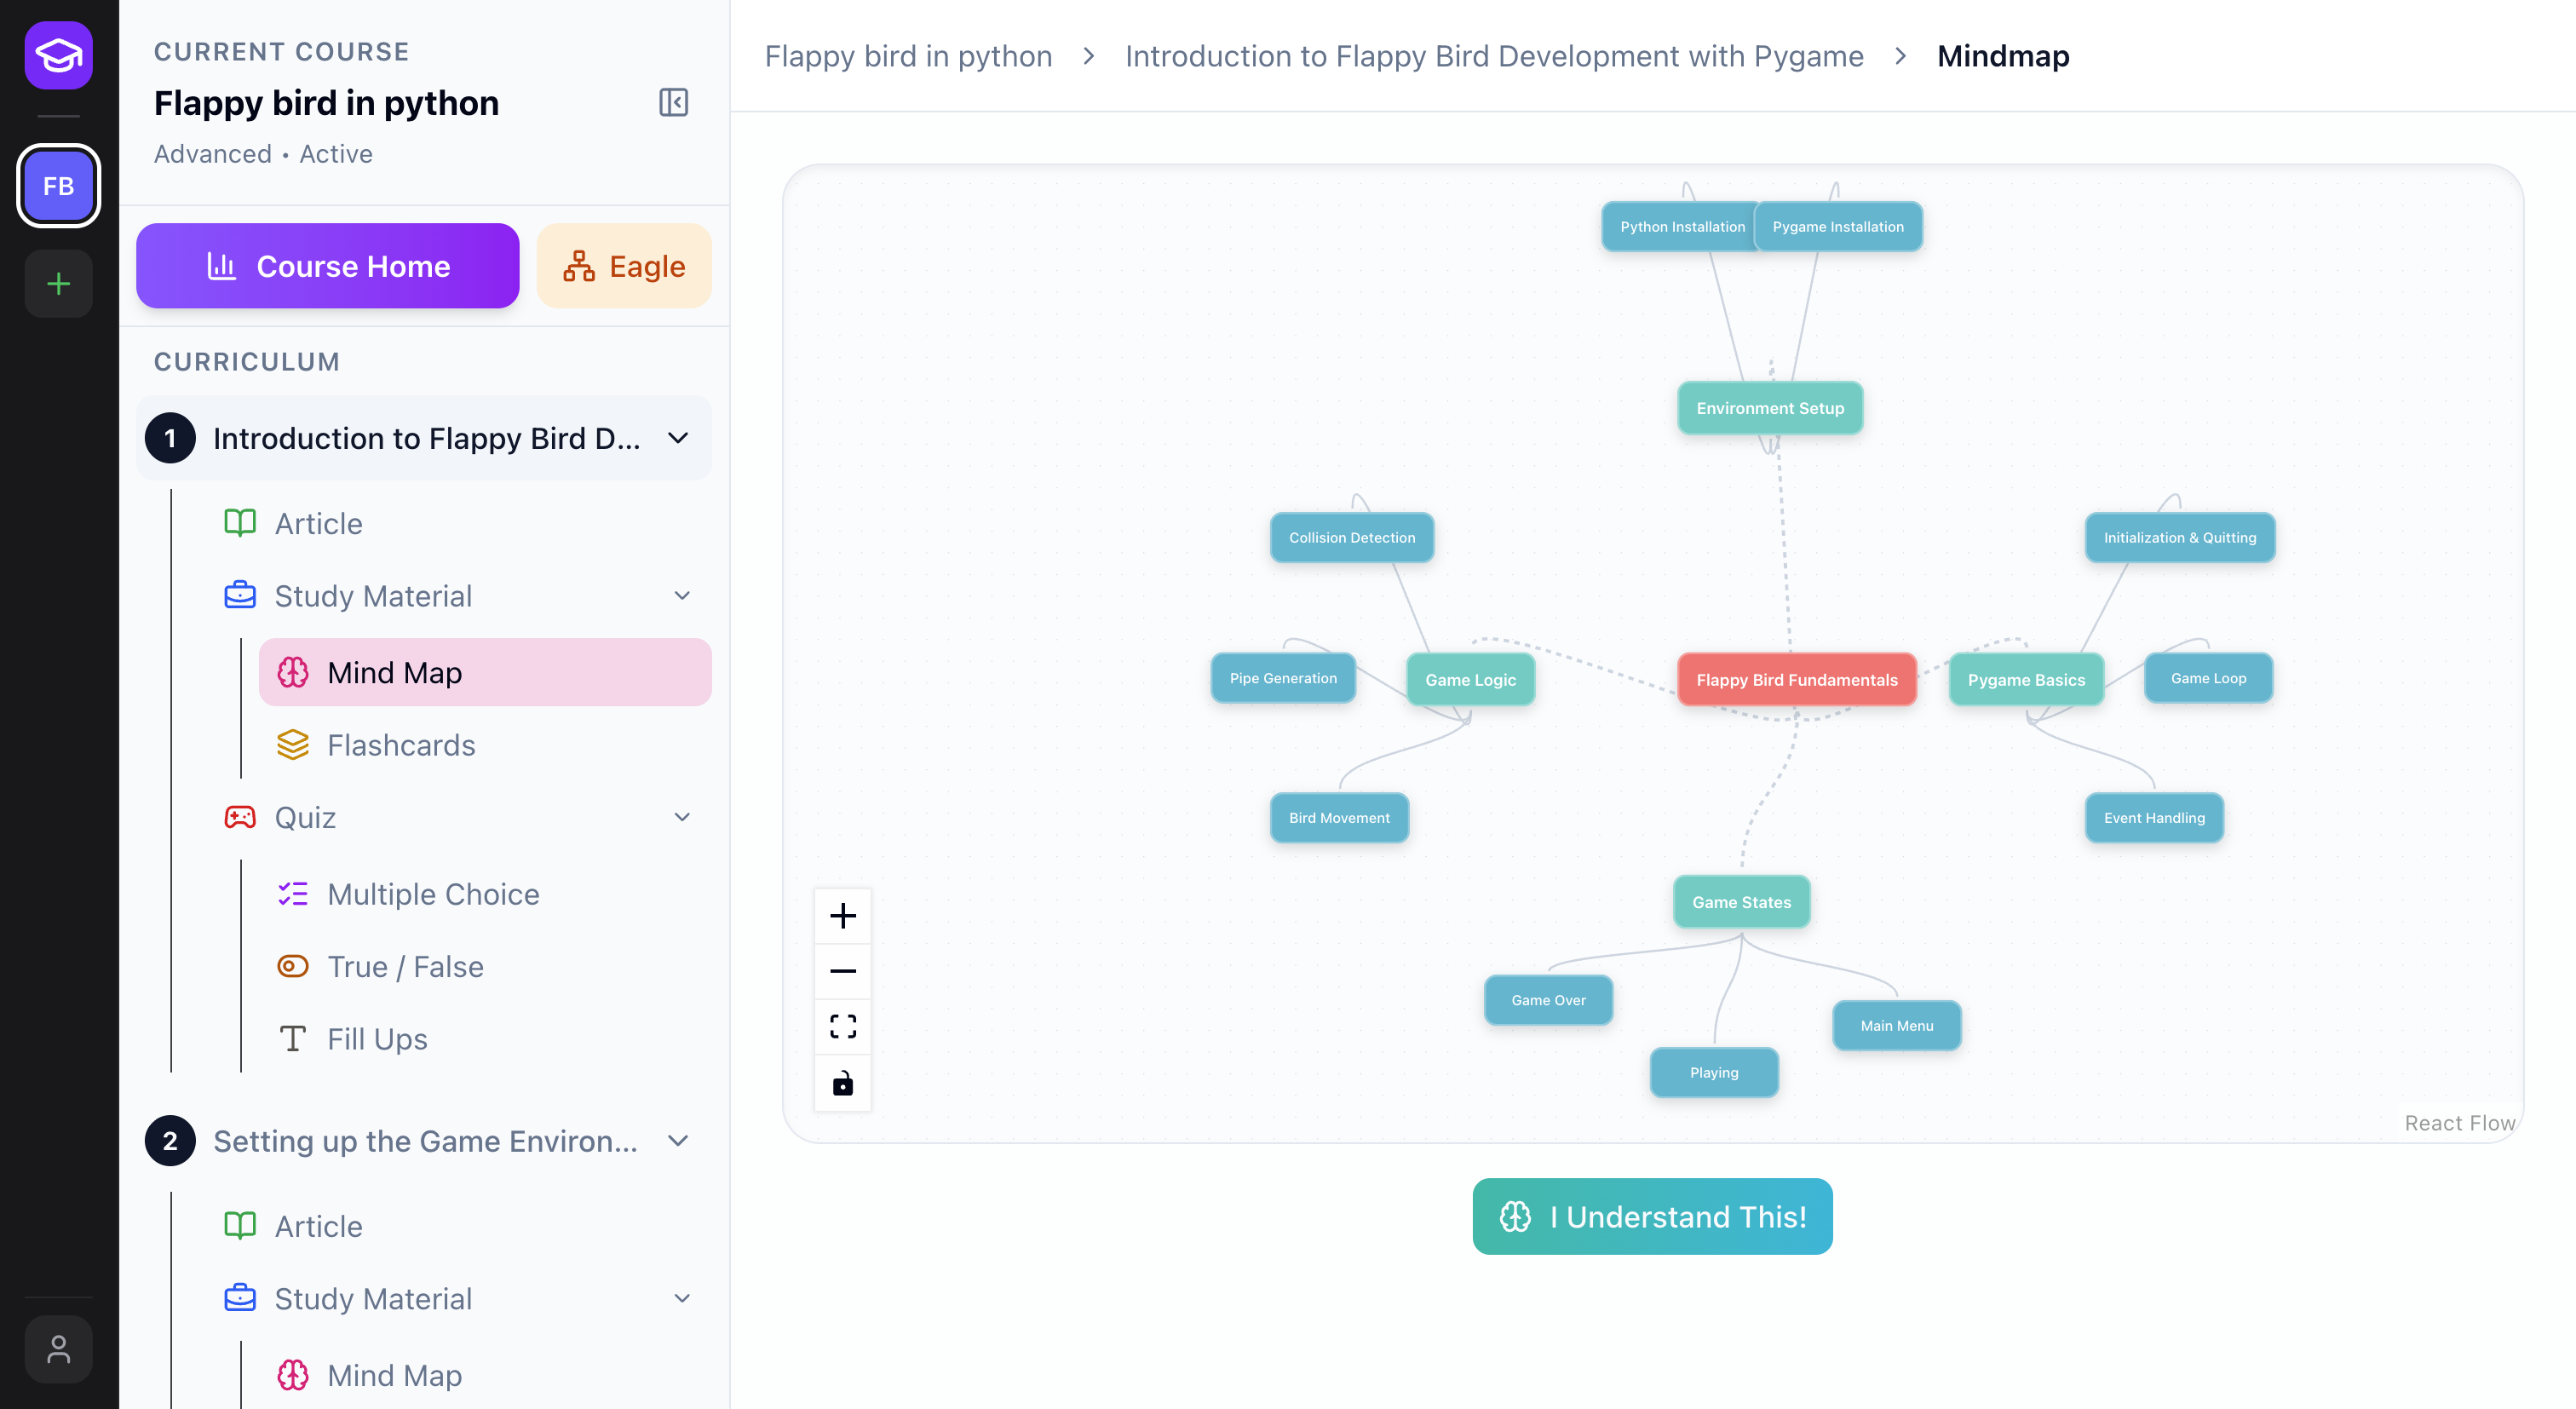Collapse the sidebar panel icon

tap(673, 102)
